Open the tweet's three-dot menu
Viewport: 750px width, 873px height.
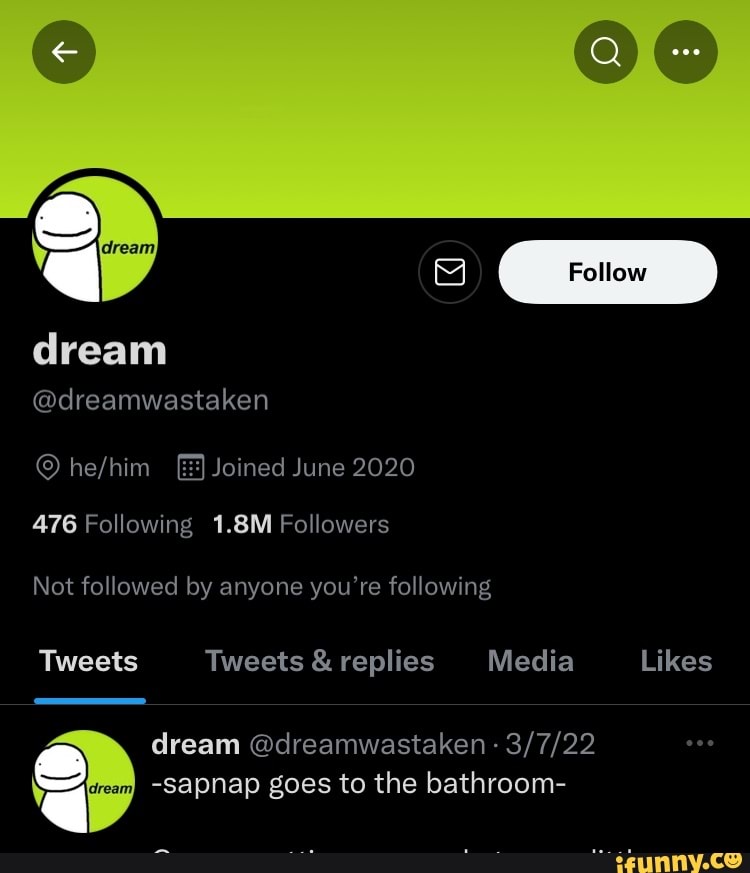[700, 743]
